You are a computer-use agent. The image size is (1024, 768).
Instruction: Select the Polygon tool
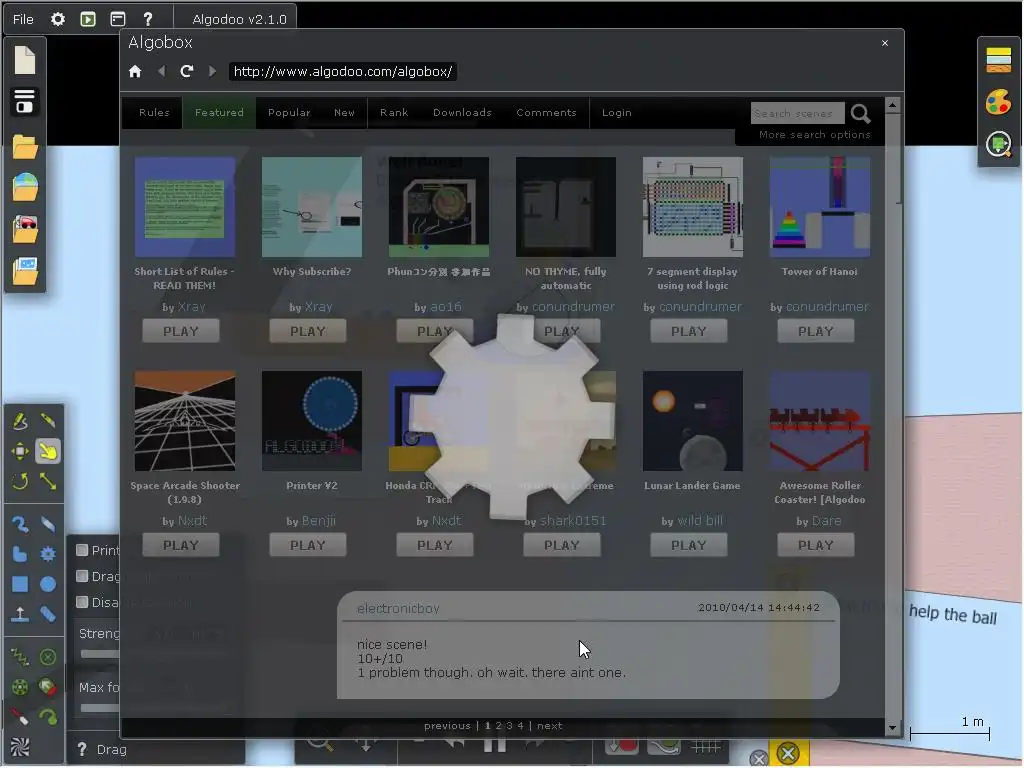point(20,554)
